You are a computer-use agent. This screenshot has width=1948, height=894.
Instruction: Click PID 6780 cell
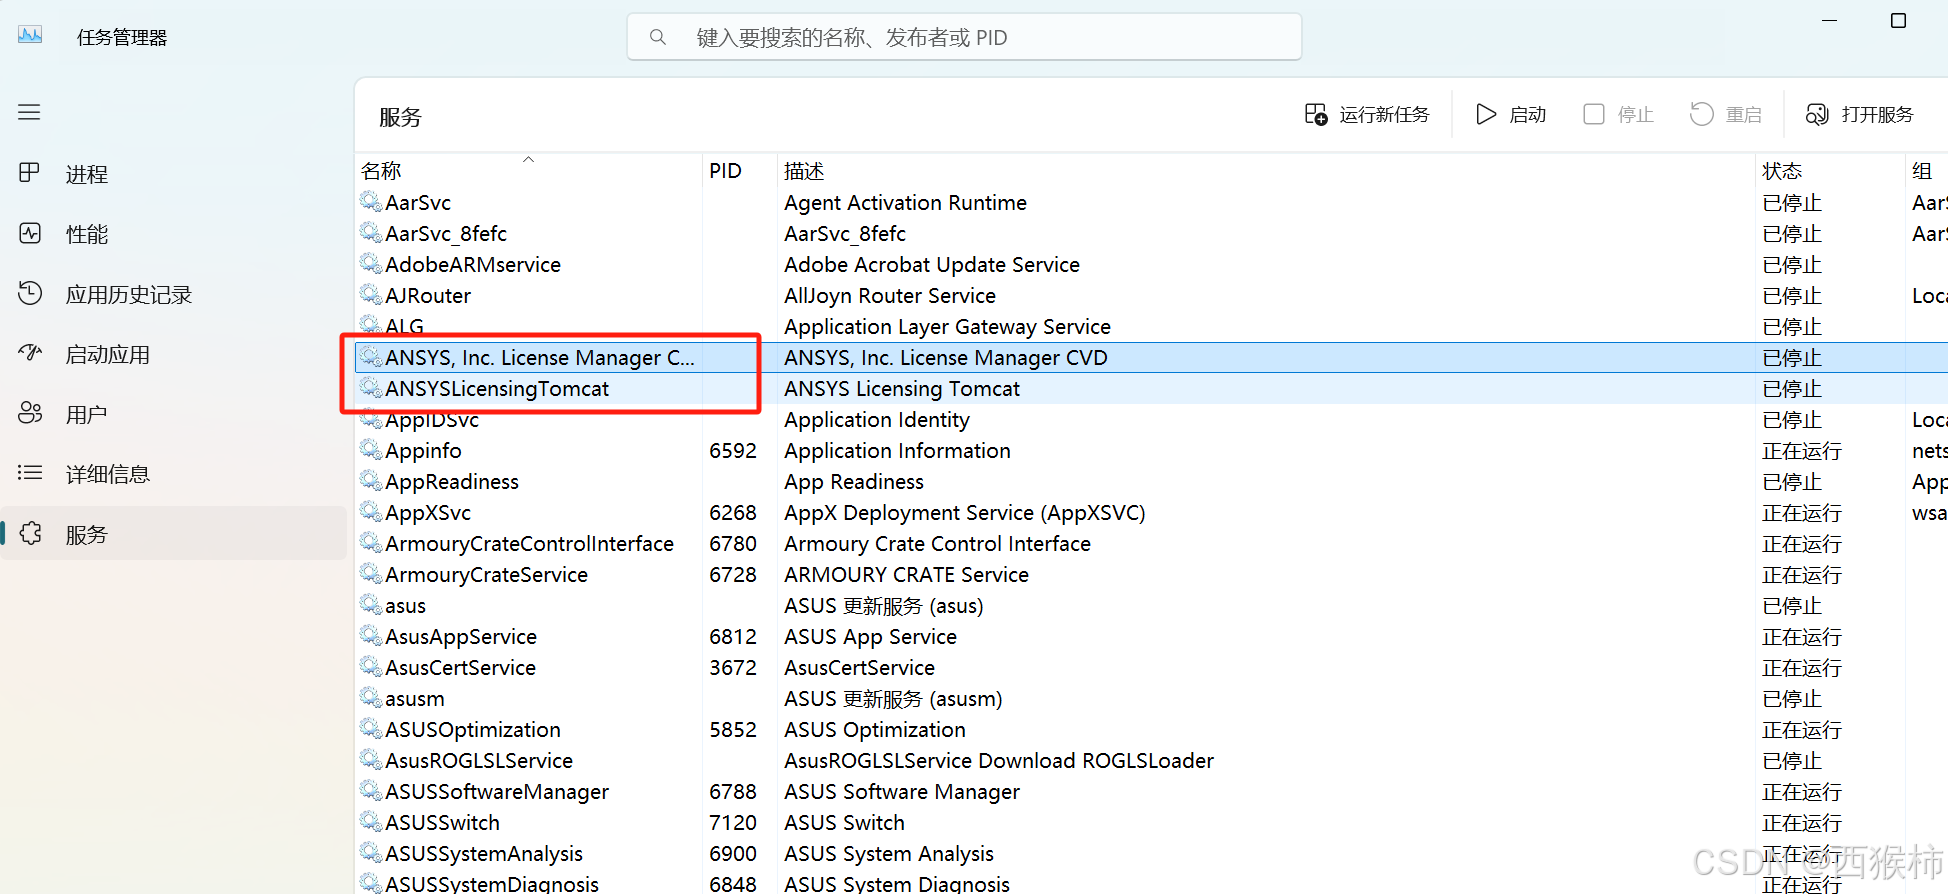pyautogui.click(x=733, y=543)
